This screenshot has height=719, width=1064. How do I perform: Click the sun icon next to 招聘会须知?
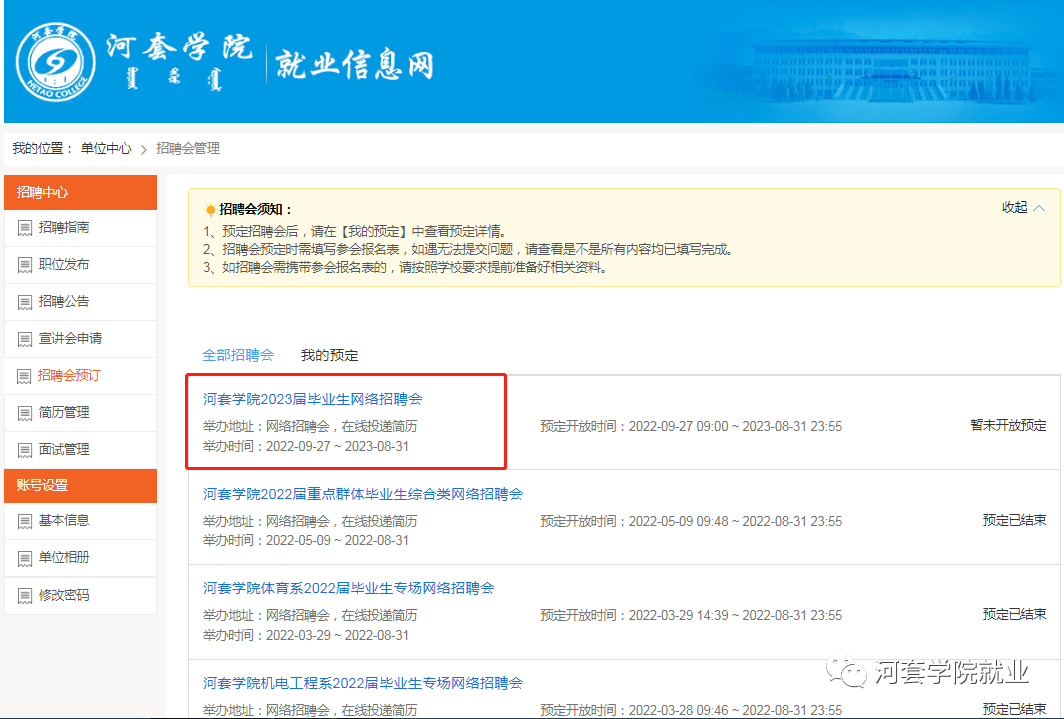(x=210, y=210)
